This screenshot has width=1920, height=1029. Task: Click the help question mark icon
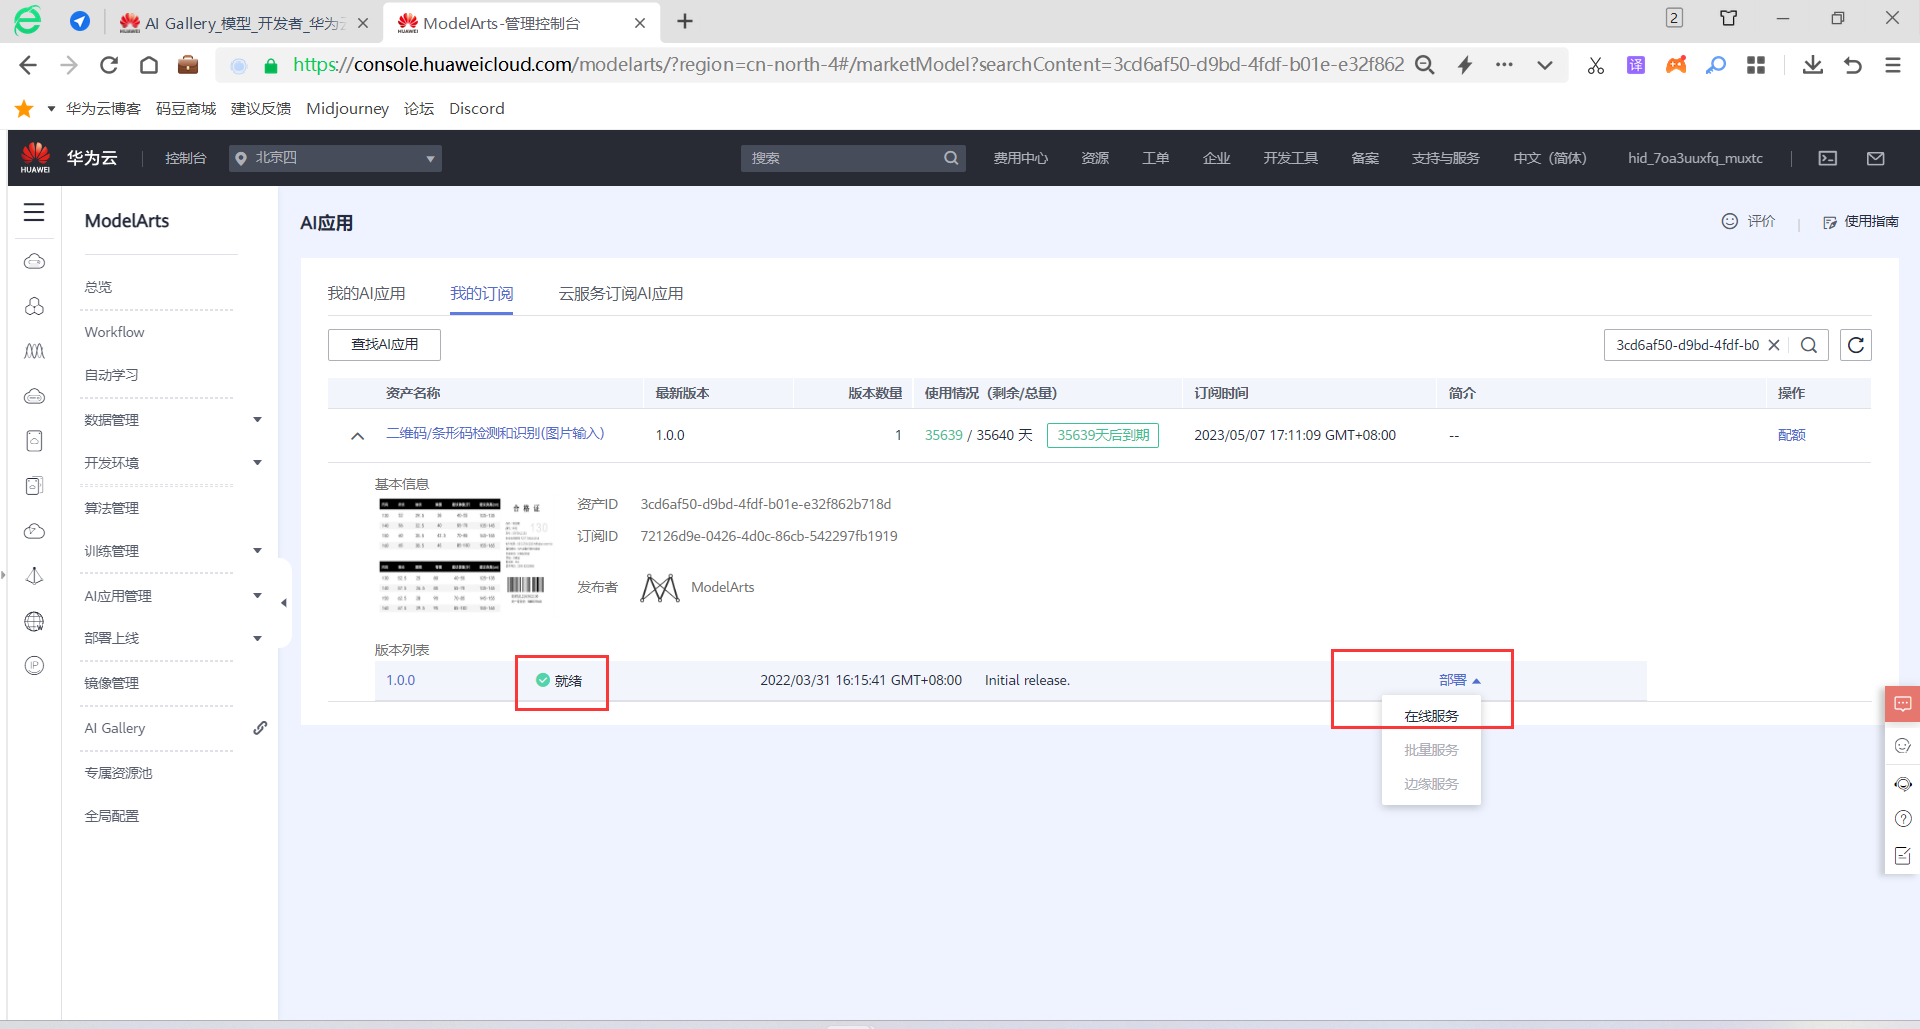pyautogui.click(x=1903, y=819)
